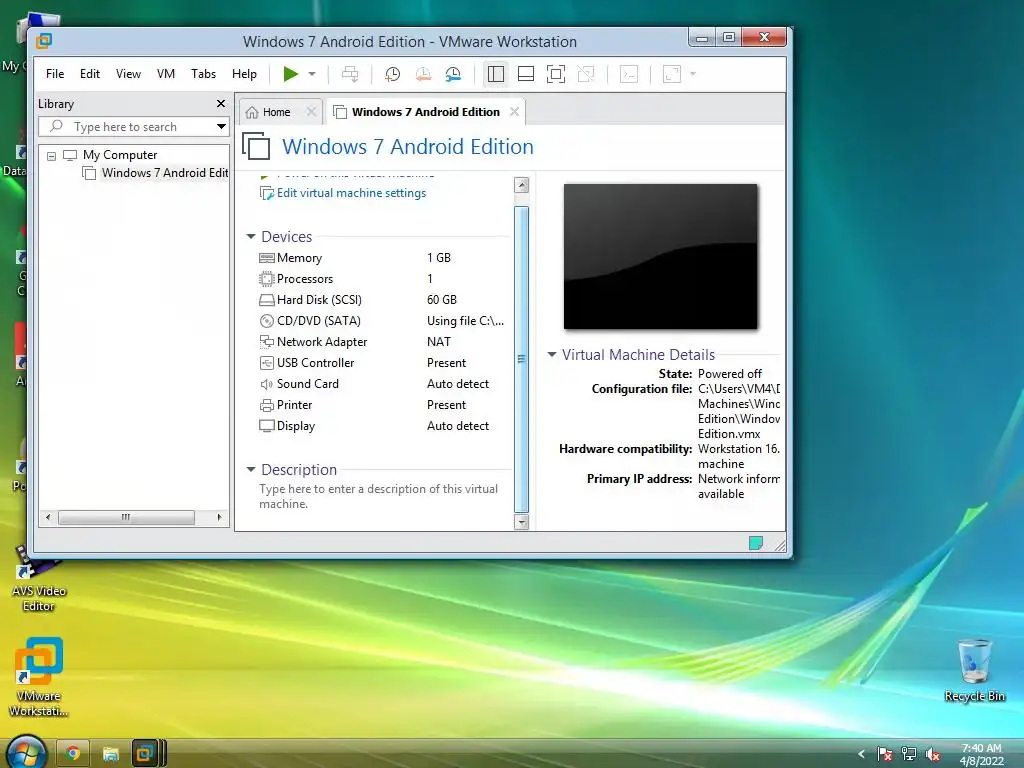Click the Display device entry
The width and height of the screenshot is (1024, 768).
(295, 426)
